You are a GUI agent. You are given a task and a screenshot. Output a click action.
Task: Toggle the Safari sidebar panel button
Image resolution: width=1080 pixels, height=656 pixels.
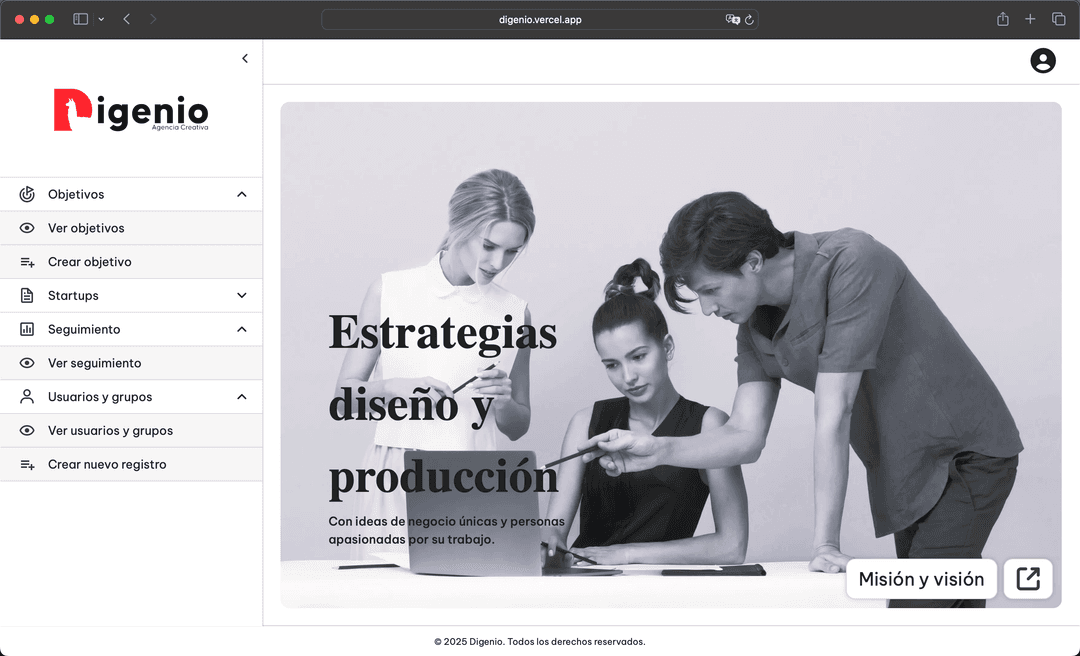pyautogui.click(x=81, y=19)
